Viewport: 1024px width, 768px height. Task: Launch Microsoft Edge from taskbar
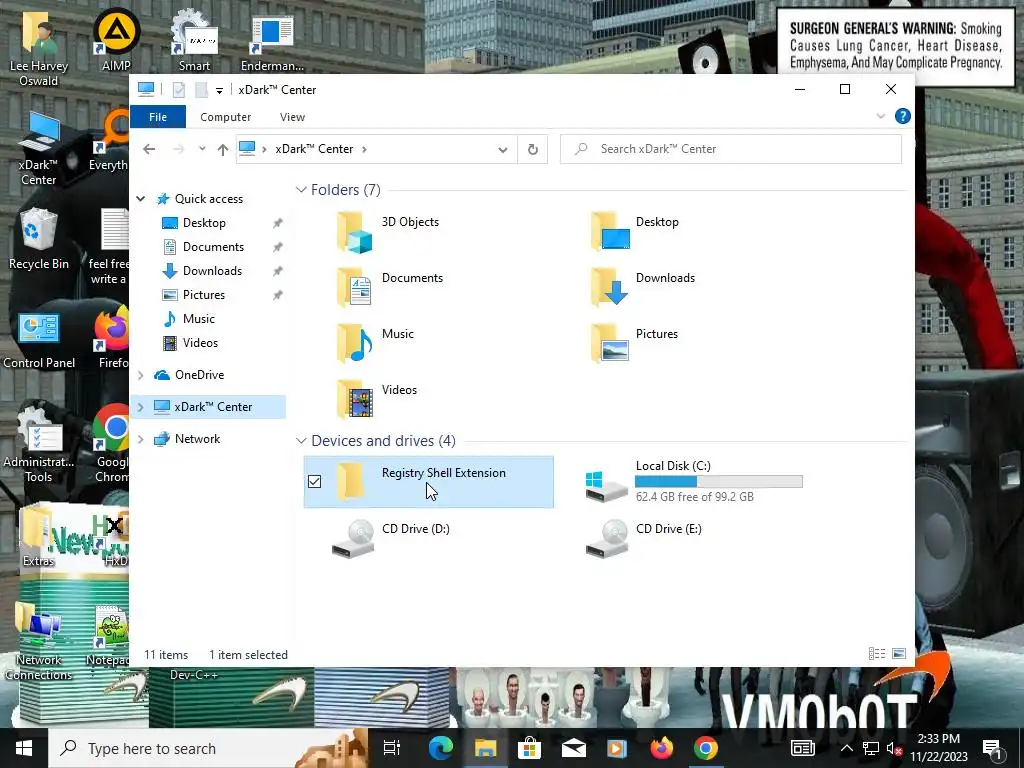441,748
